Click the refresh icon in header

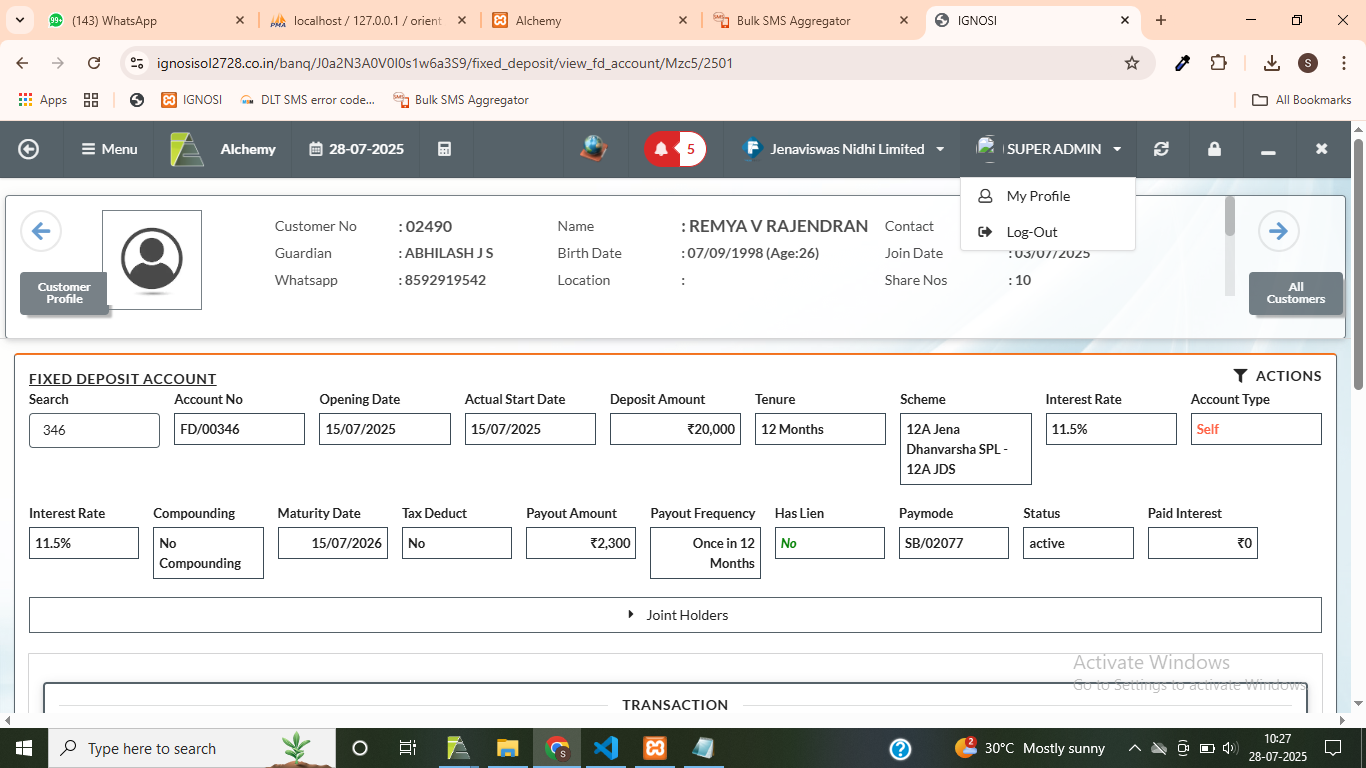(1161, 149)
